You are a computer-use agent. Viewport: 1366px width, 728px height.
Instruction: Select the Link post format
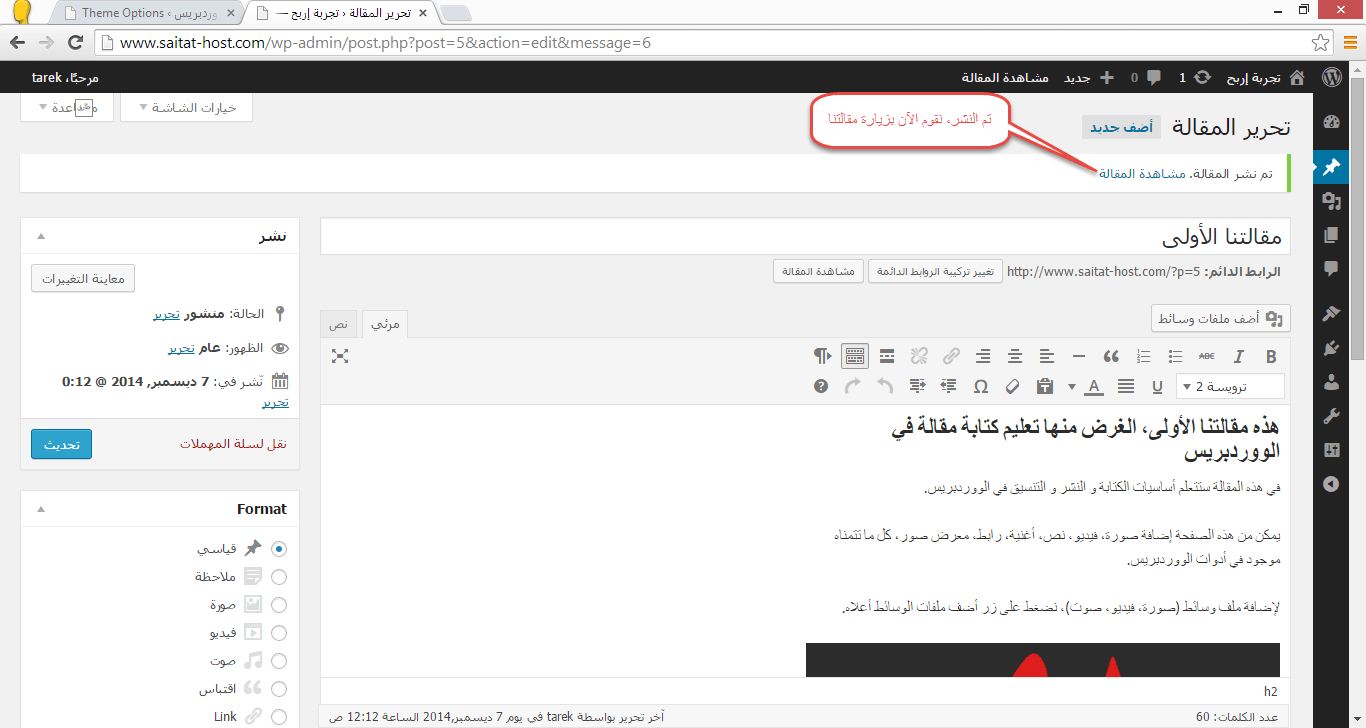point(279,717)
